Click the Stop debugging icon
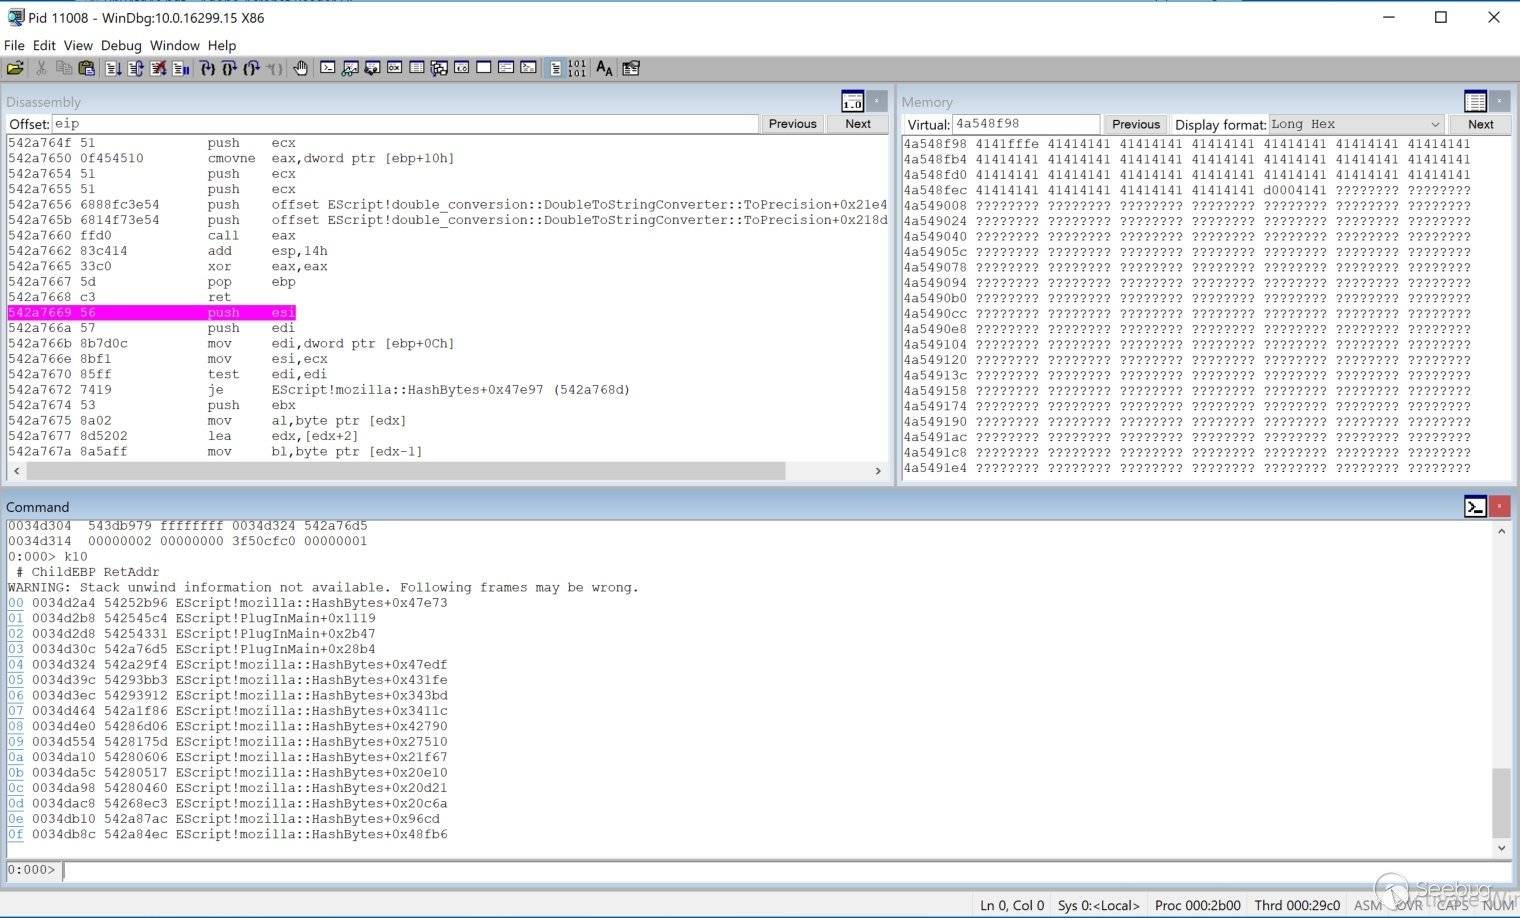This screenshot has width=1520, height=918. [158, 68]
